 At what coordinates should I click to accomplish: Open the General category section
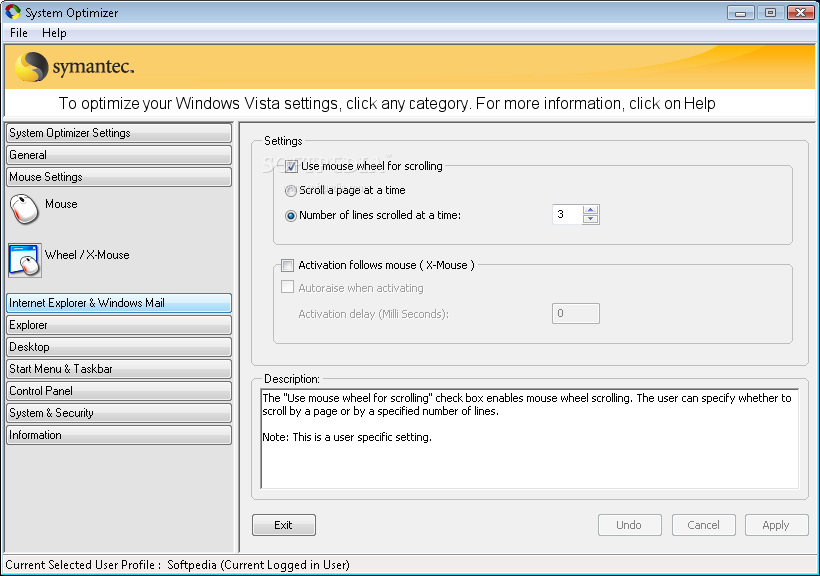[x=119, y=155]
